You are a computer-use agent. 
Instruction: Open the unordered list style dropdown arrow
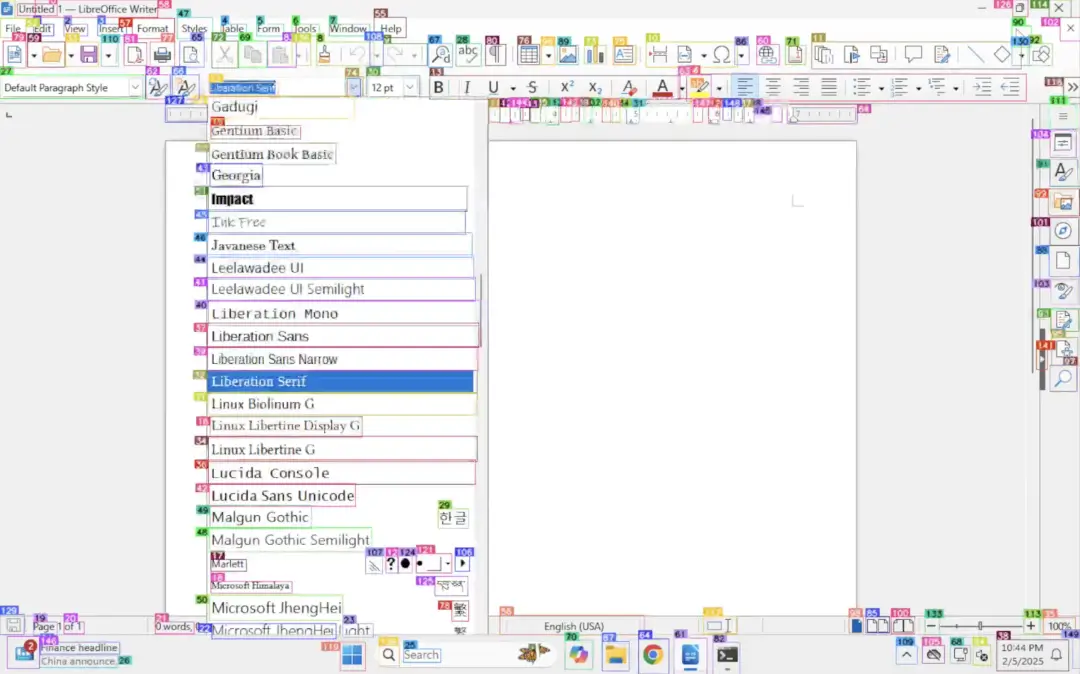click(881, 88)
